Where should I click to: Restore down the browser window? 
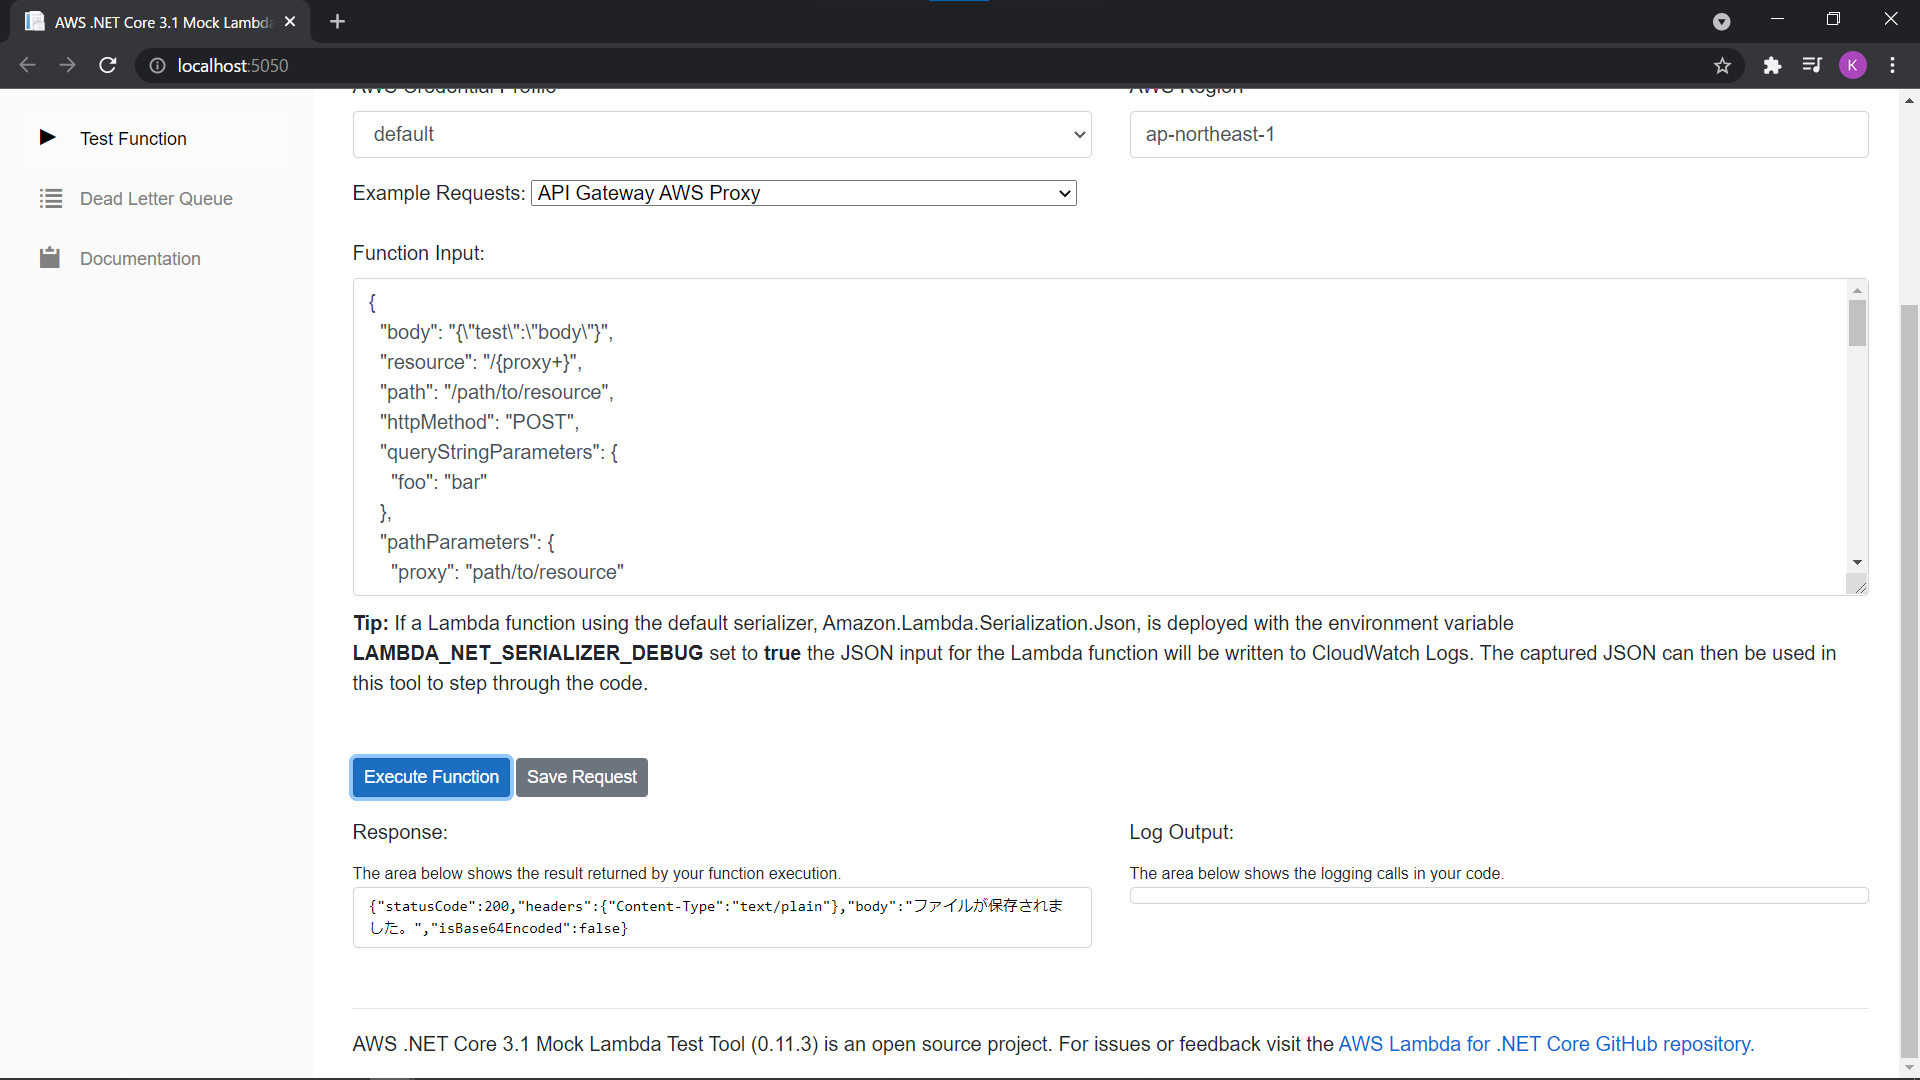pyautogui.click(x=1833, y=19)
